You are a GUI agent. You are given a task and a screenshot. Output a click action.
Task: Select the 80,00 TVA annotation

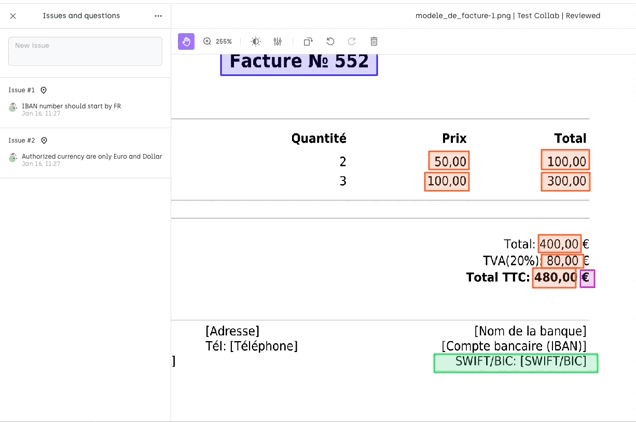pos(563,261)
